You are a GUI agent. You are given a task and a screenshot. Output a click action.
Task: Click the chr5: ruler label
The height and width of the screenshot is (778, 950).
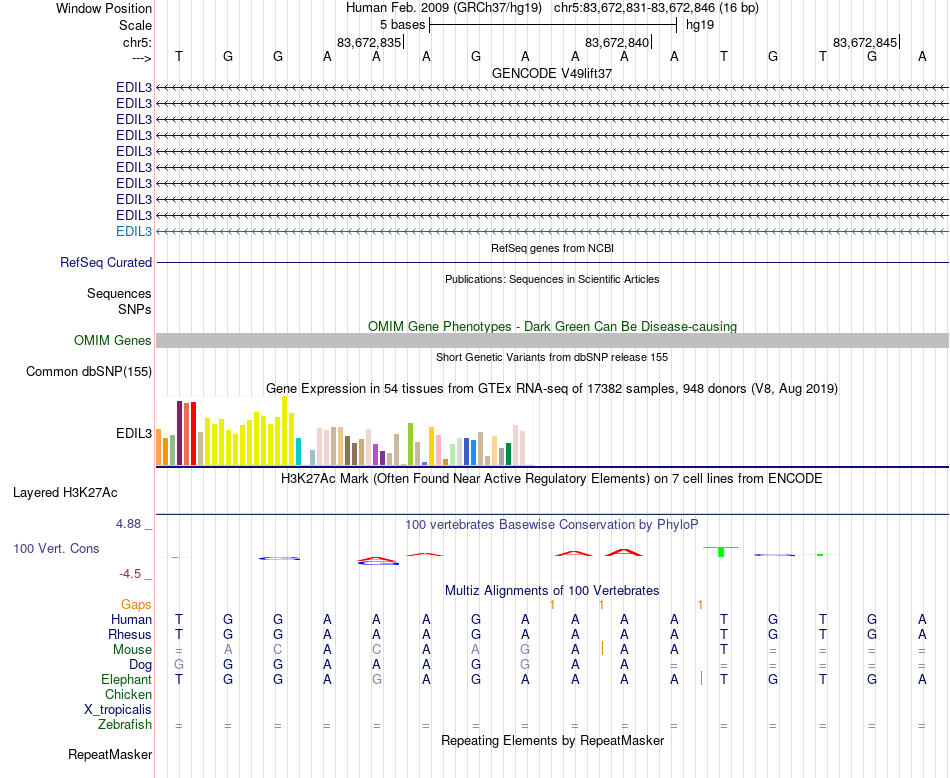[137, 42]
